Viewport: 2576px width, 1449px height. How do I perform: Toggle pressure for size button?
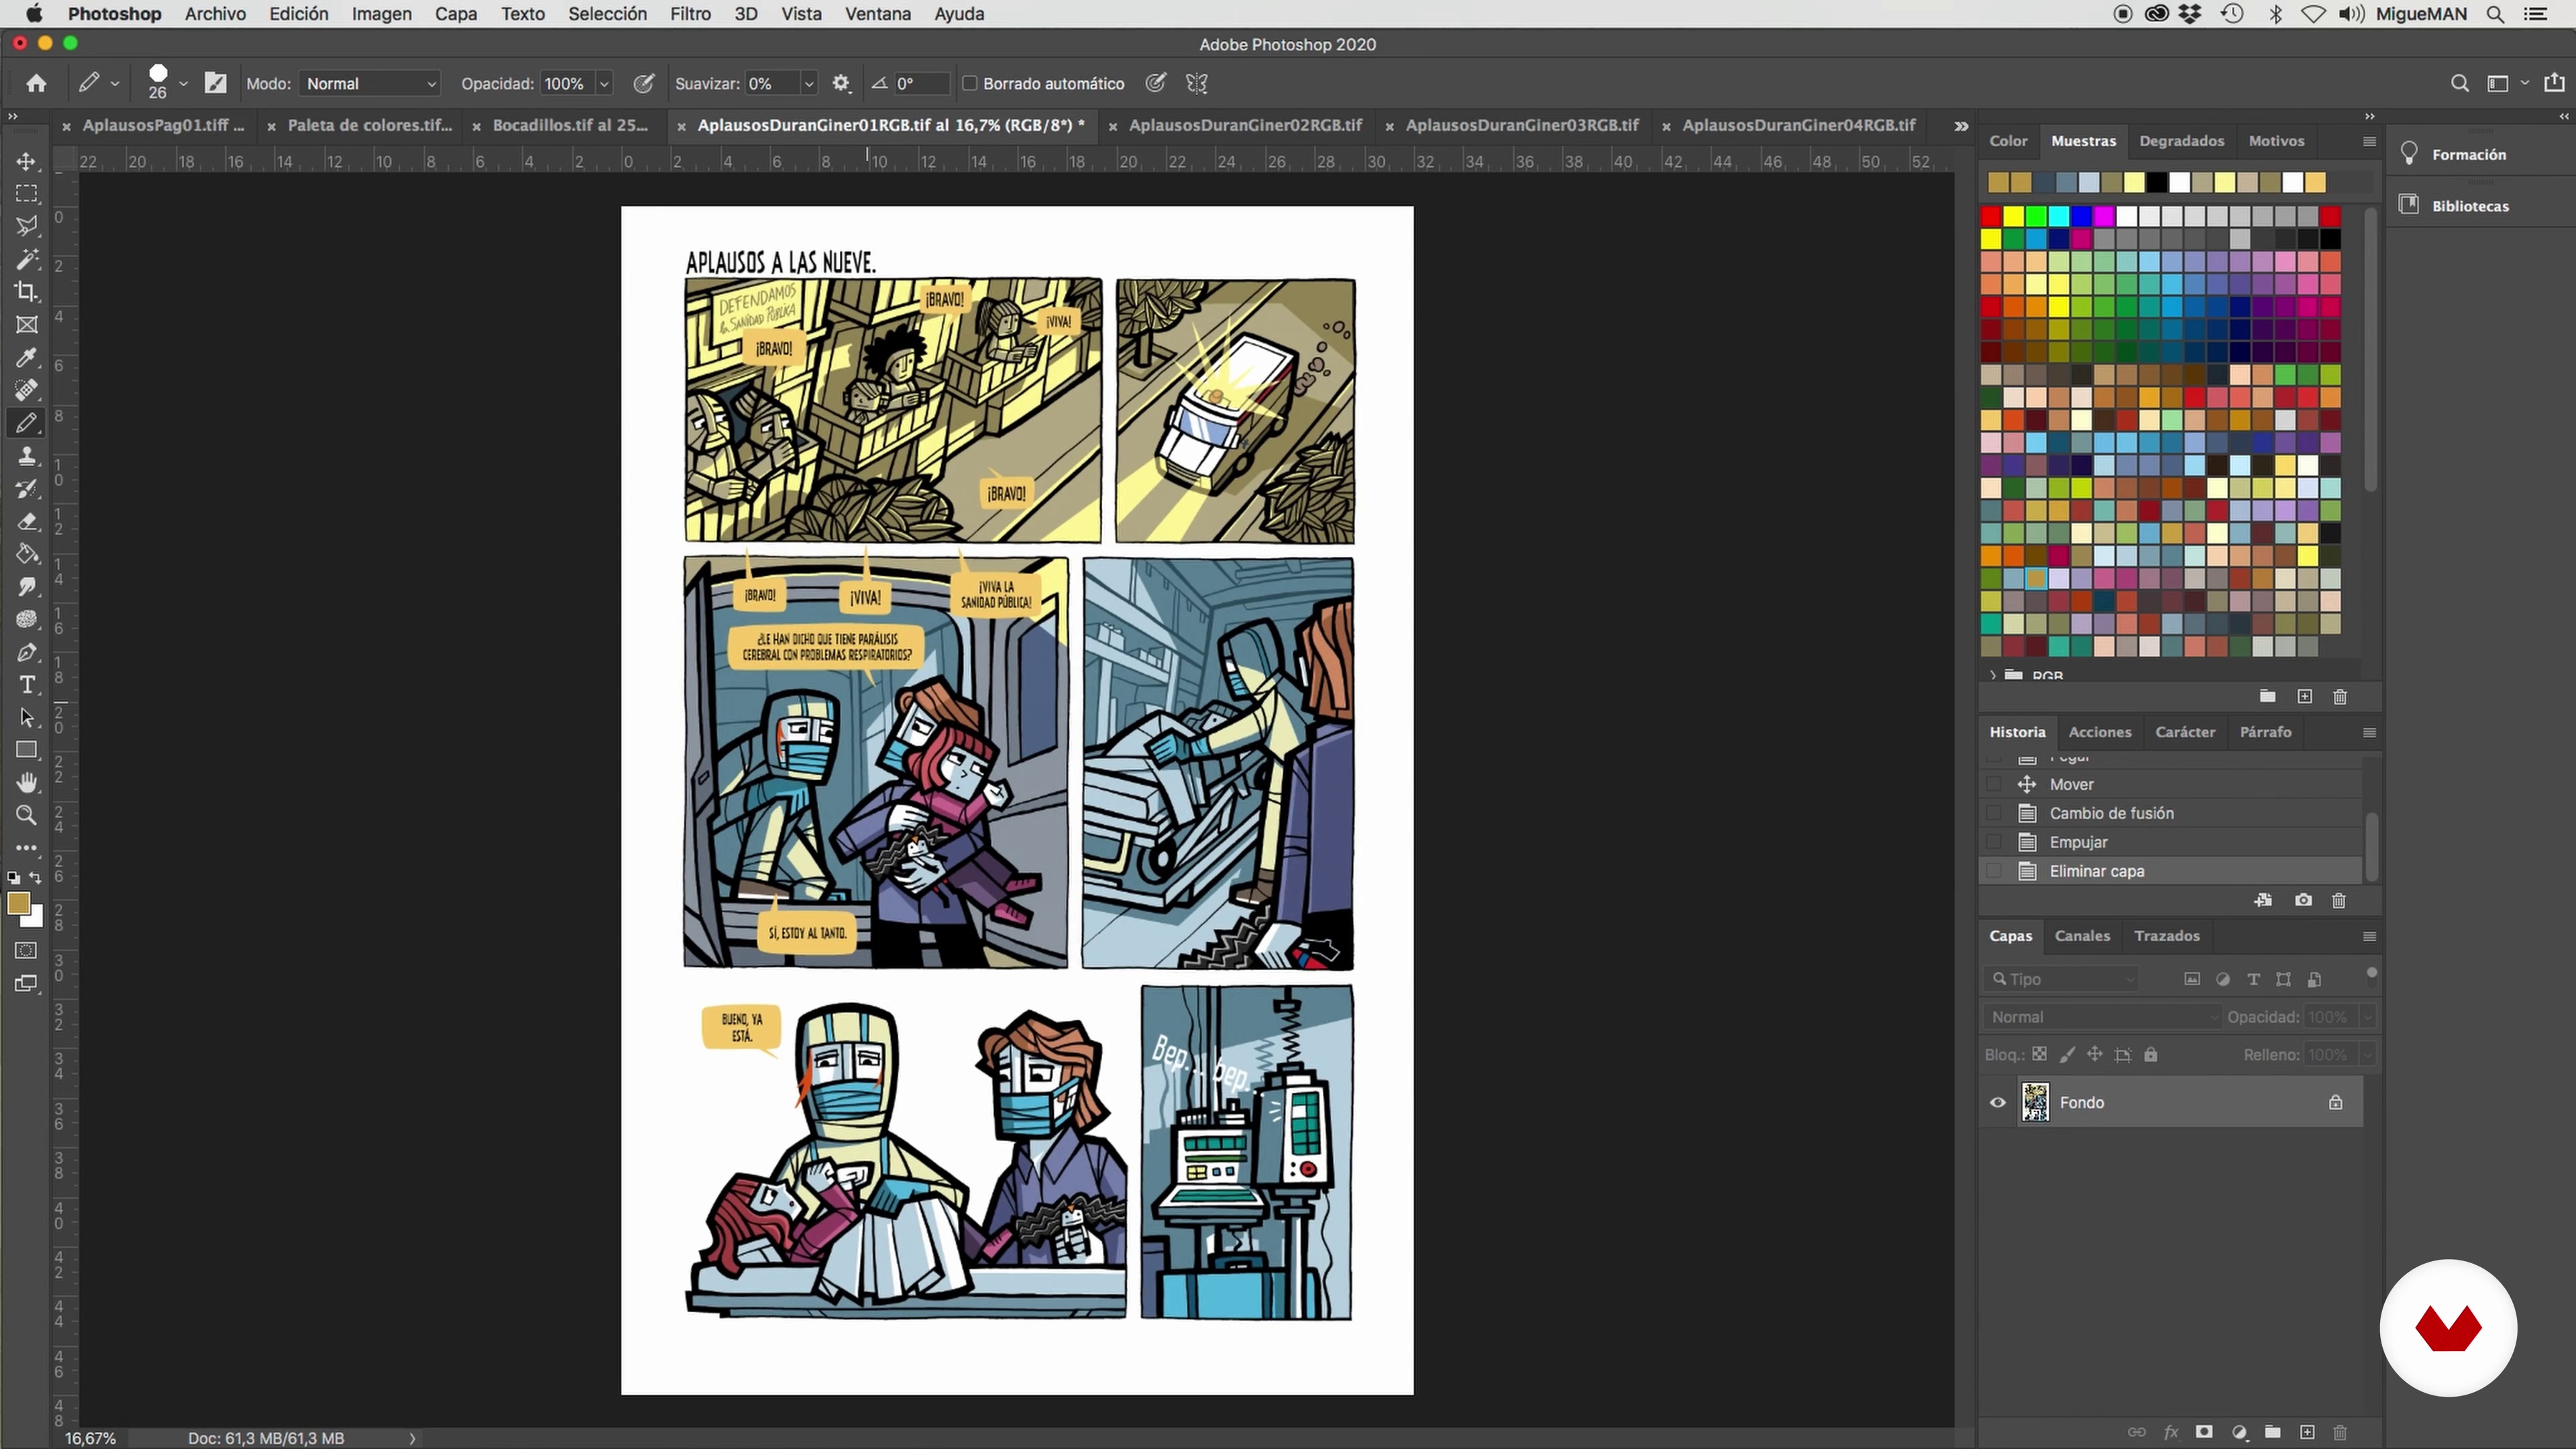point(1156,83)
